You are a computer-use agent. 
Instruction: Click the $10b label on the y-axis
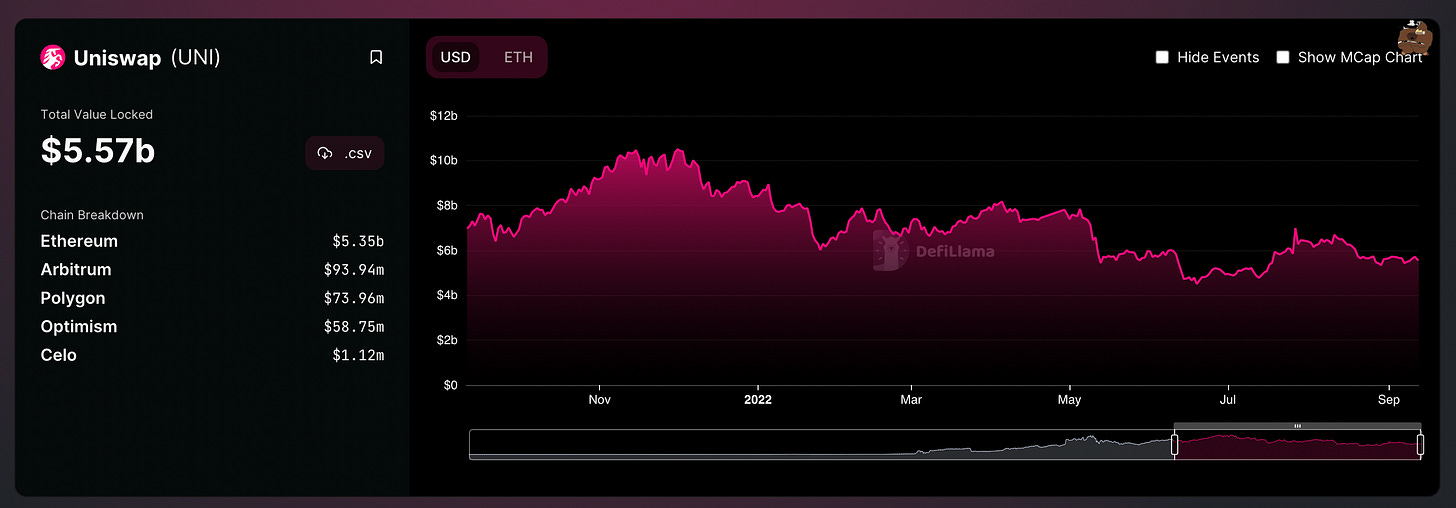pos(443,161)
